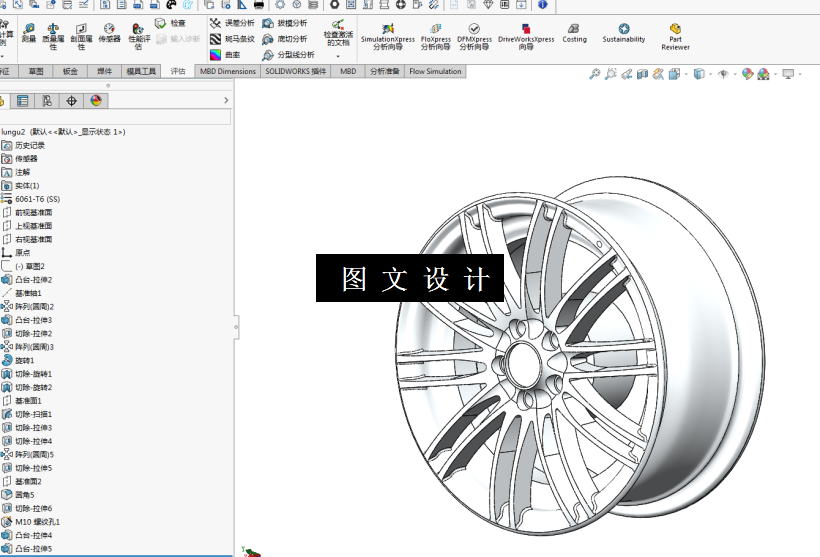Run the Check (检查) tool
820x557 pixels.
170,23
